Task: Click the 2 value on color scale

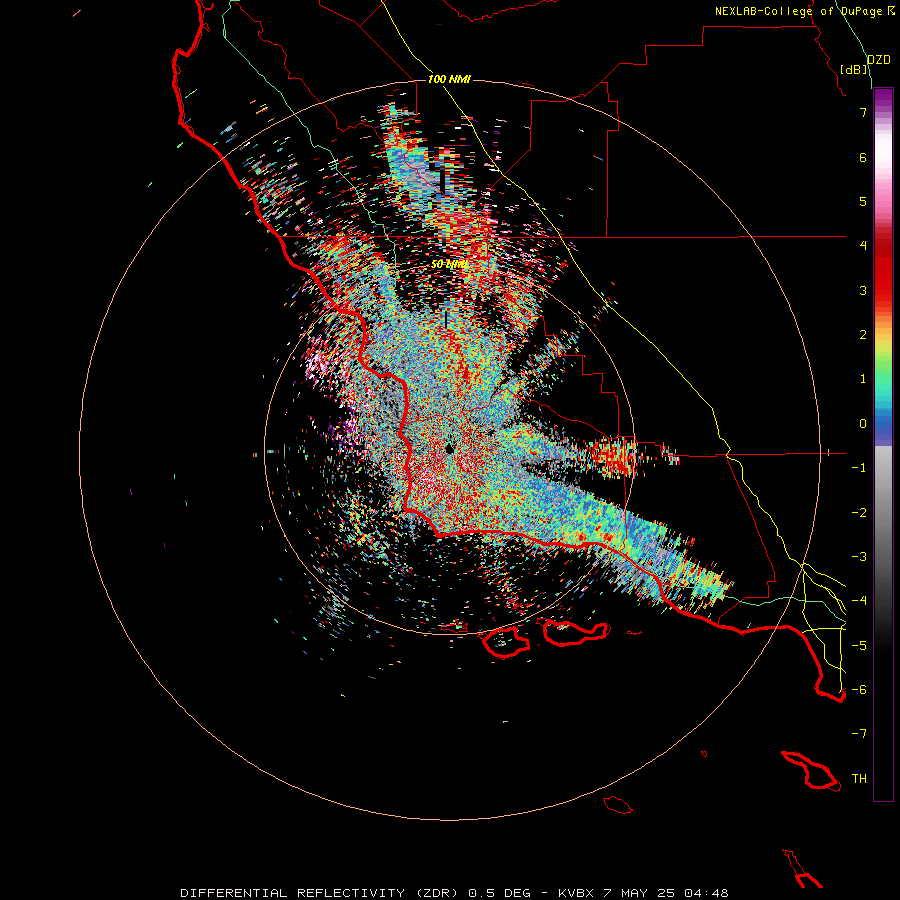Action: click(x=863, y=335)
